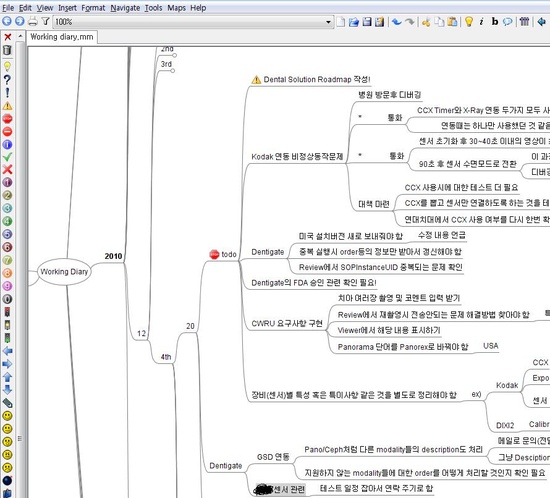Expand the collapsed 2nd node
The width and height of the screenshot is (550, 498).
174,55
